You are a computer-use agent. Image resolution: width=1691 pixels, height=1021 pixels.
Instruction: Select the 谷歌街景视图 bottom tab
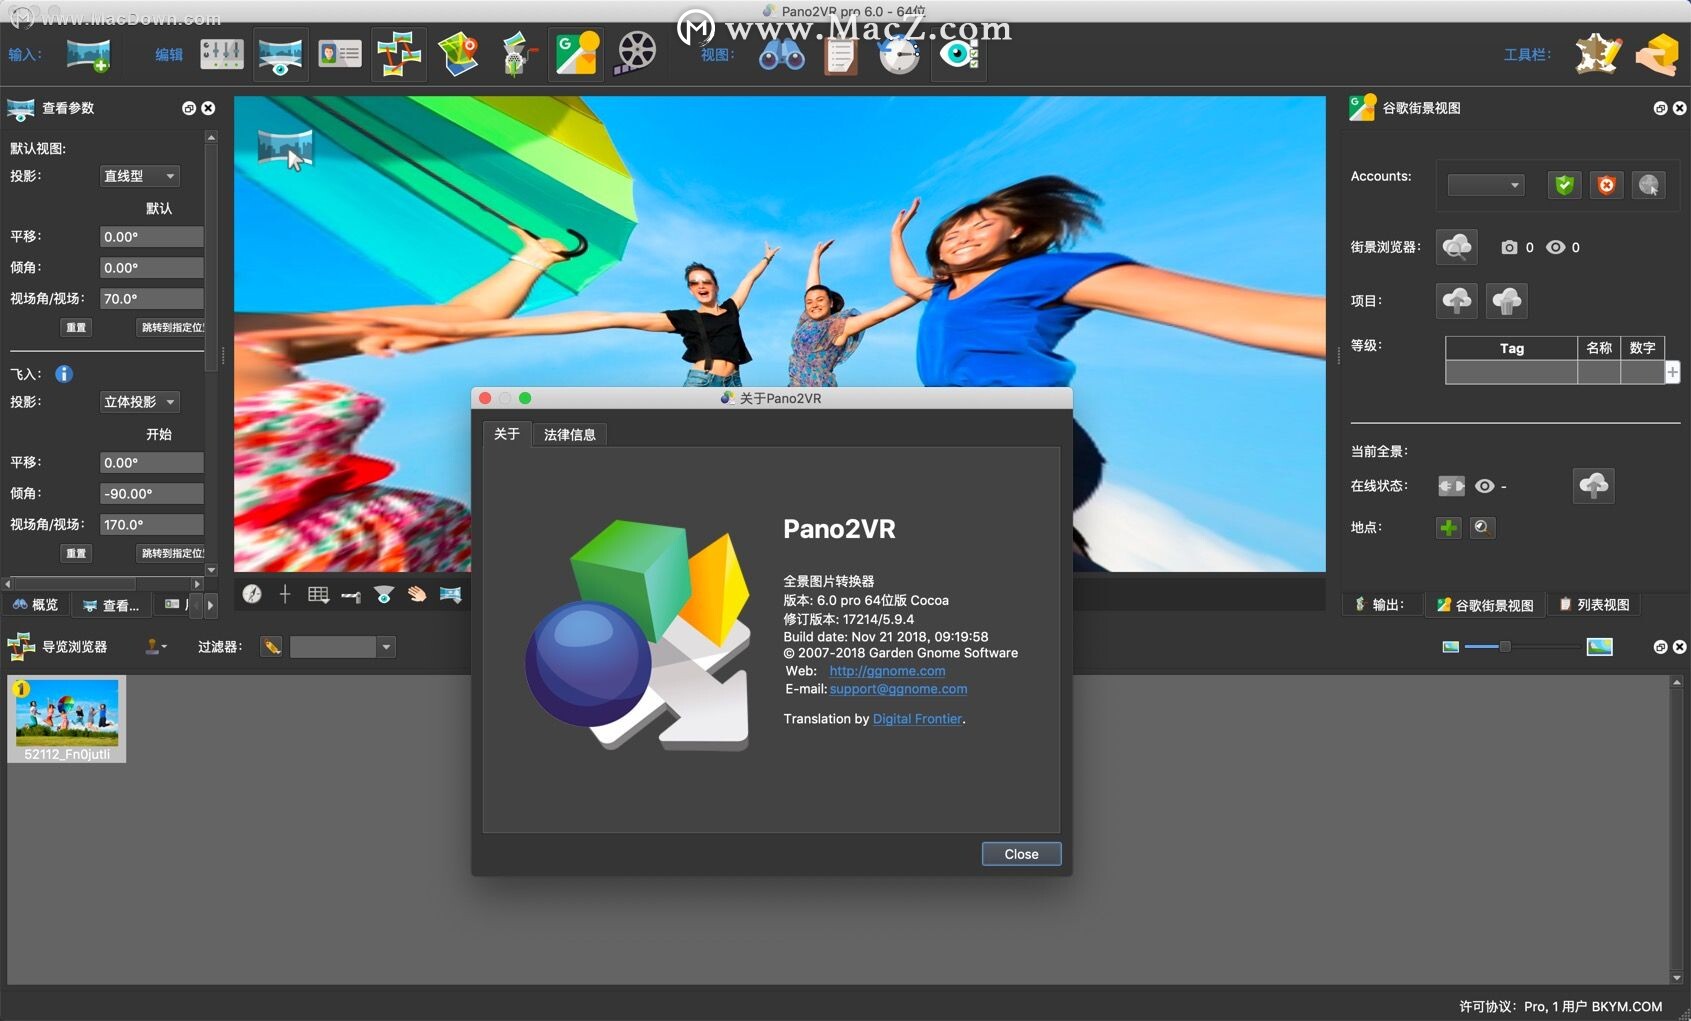click(1485, 605)
